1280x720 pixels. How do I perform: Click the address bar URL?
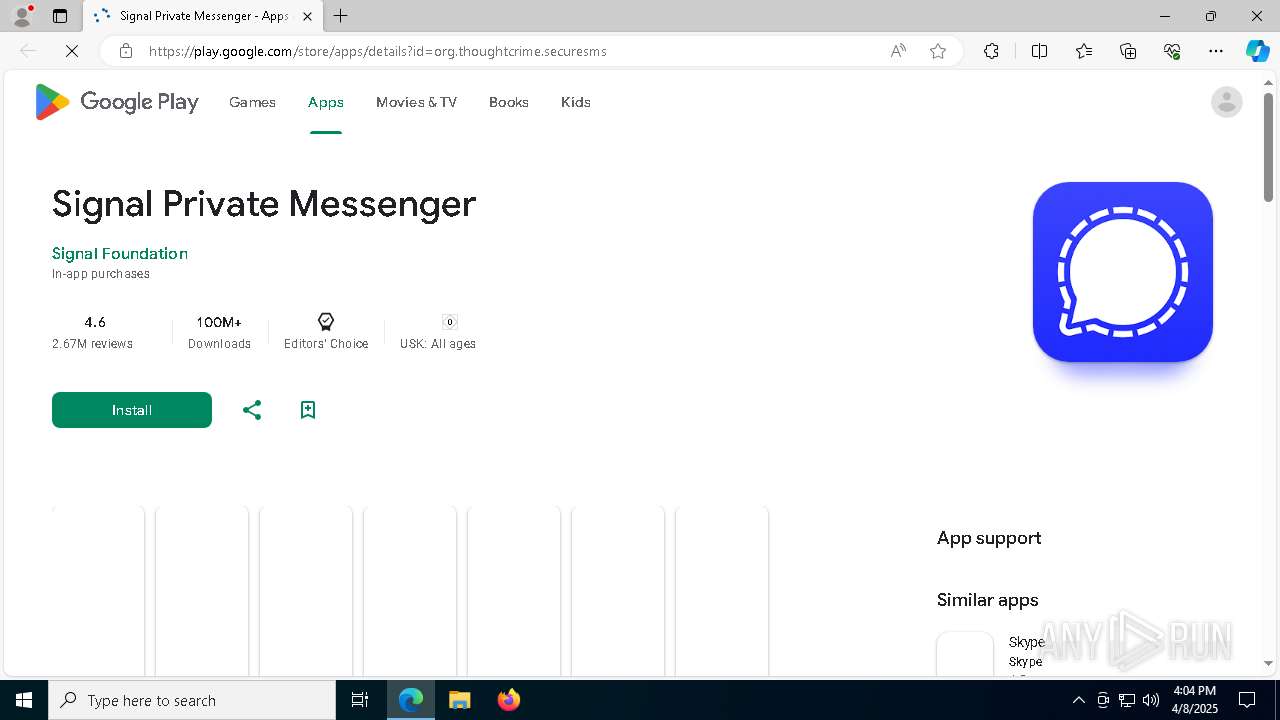[378, 51]
